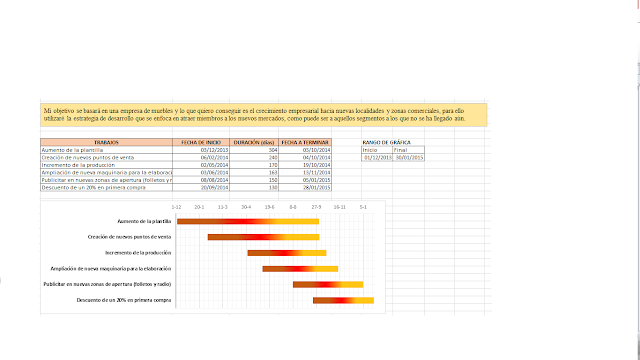The width and height of the screenshot is (640, 360).
Task: Select duration cell 163
Action: (x=254, y=173)
